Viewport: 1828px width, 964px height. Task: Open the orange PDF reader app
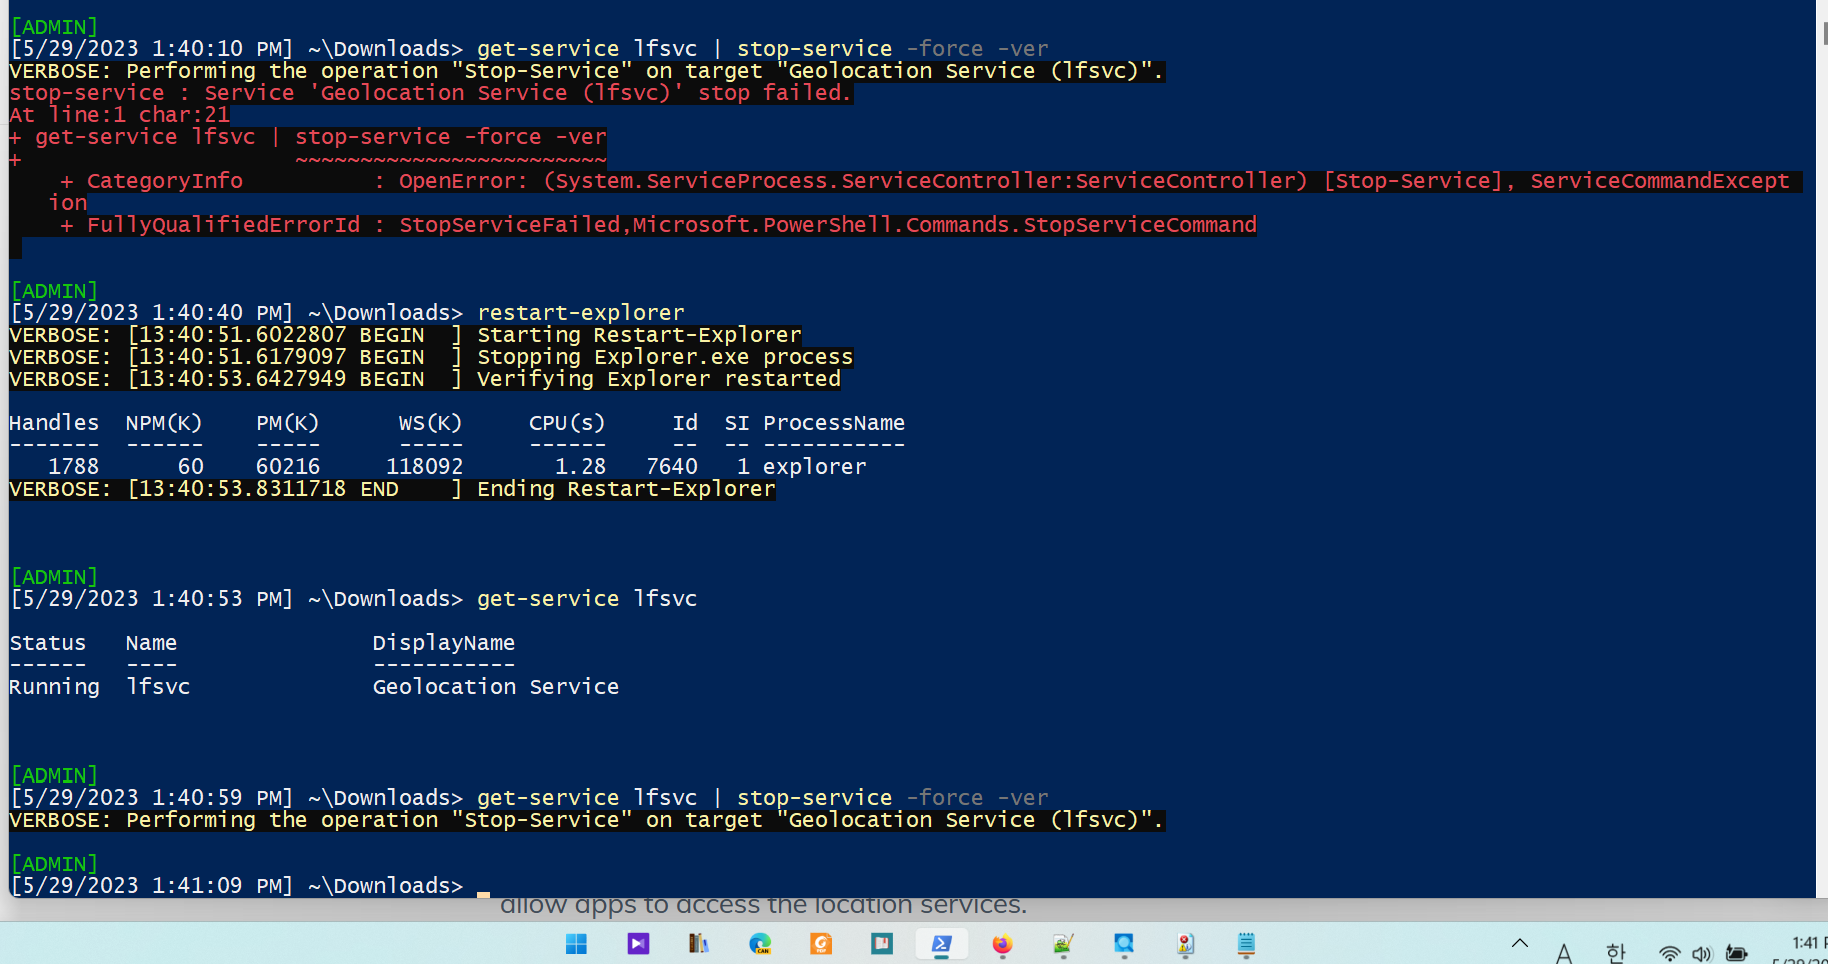[x=821, y=944]
